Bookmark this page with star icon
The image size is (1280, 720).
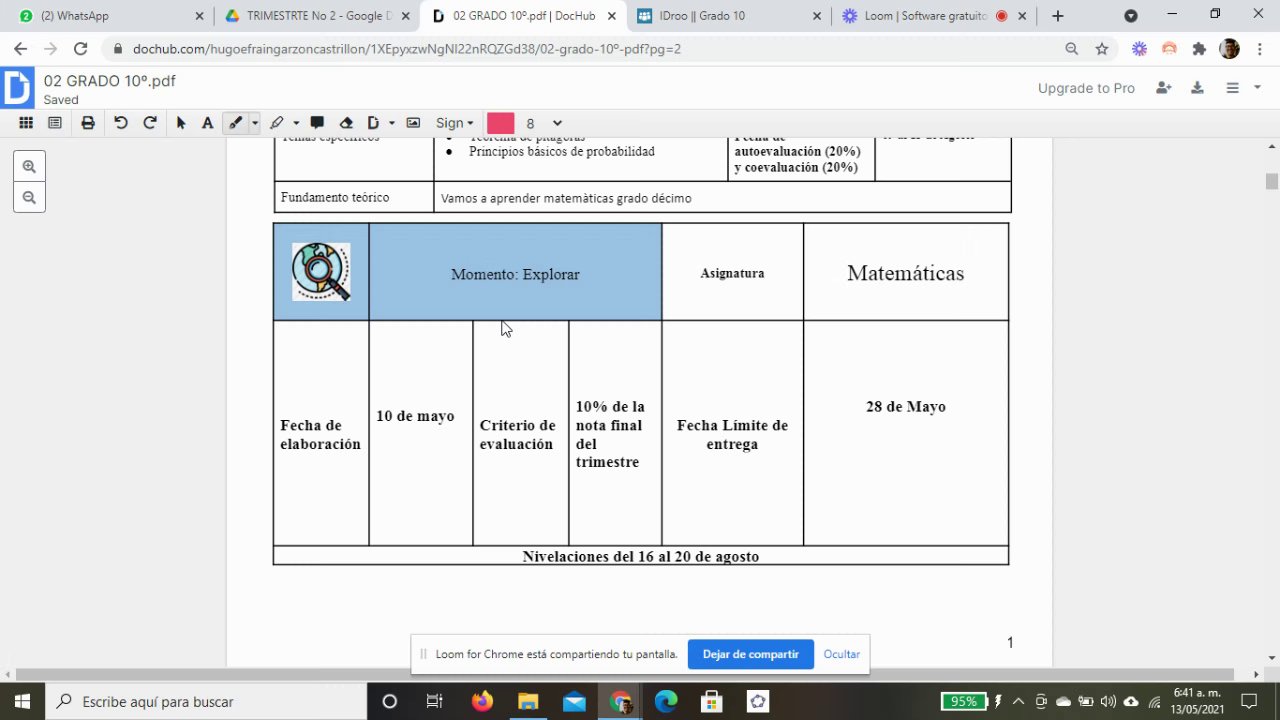[x=1101, y=48]
